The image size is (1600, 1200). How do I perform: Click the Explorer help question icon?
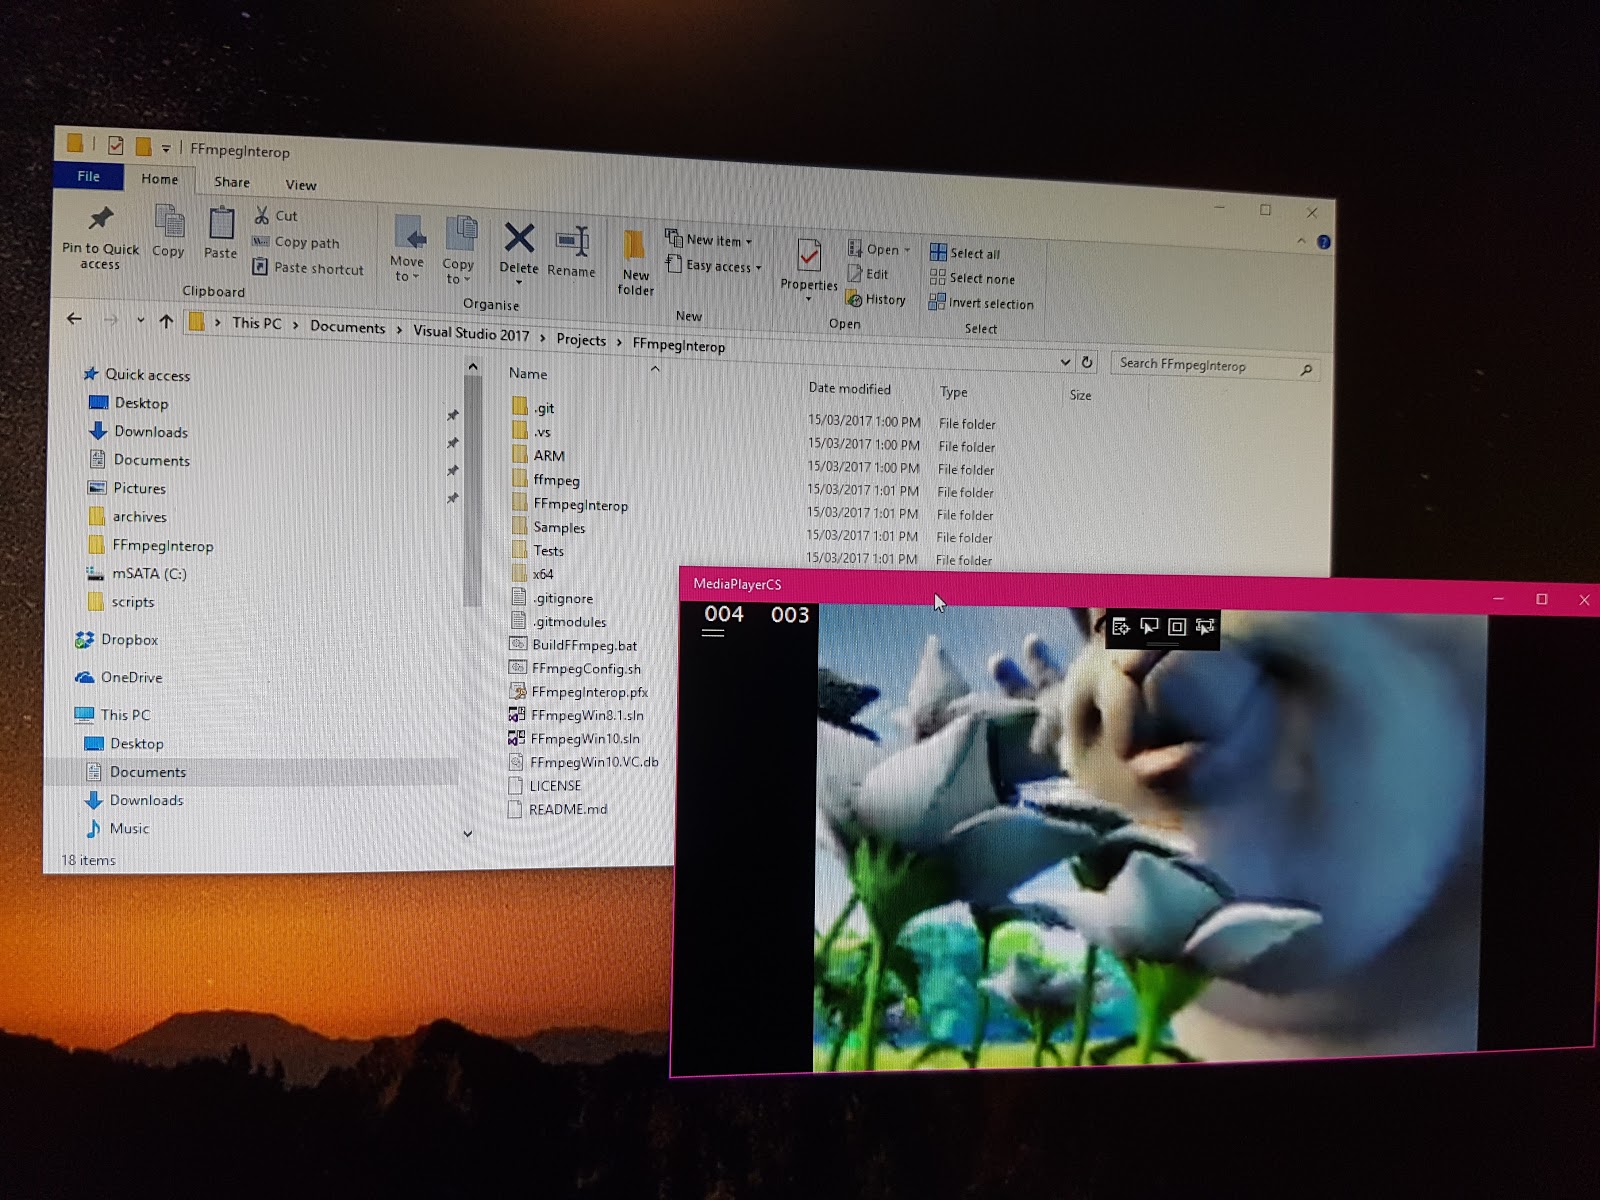tap(1324, 242)
